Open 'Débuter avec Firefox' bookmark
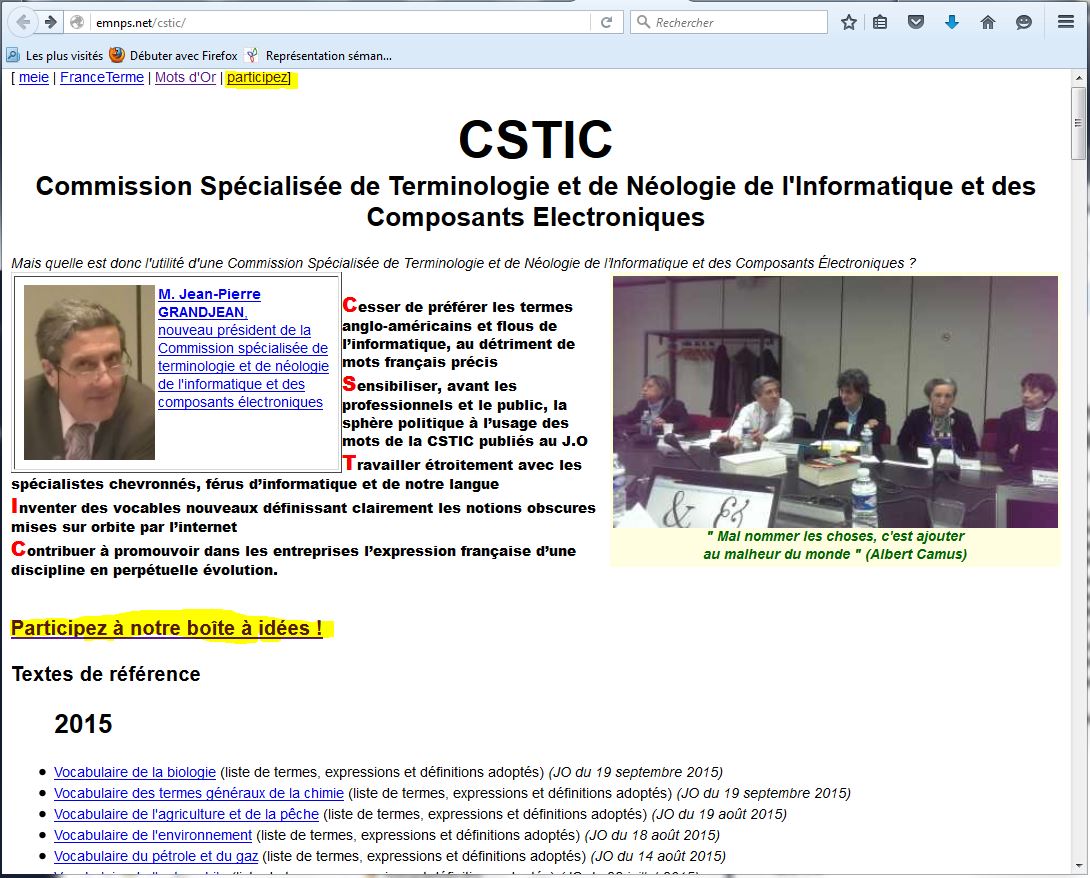Viewport: 1090px width, 878px height. tap(176, 56)
